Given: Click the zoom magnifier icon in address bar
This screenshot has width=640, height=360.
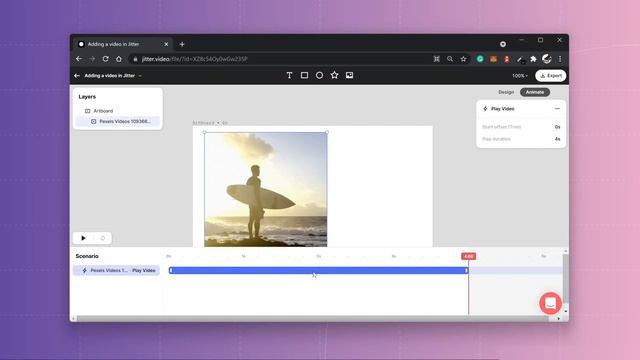Looking at the screenshot, I should [450, 59].
